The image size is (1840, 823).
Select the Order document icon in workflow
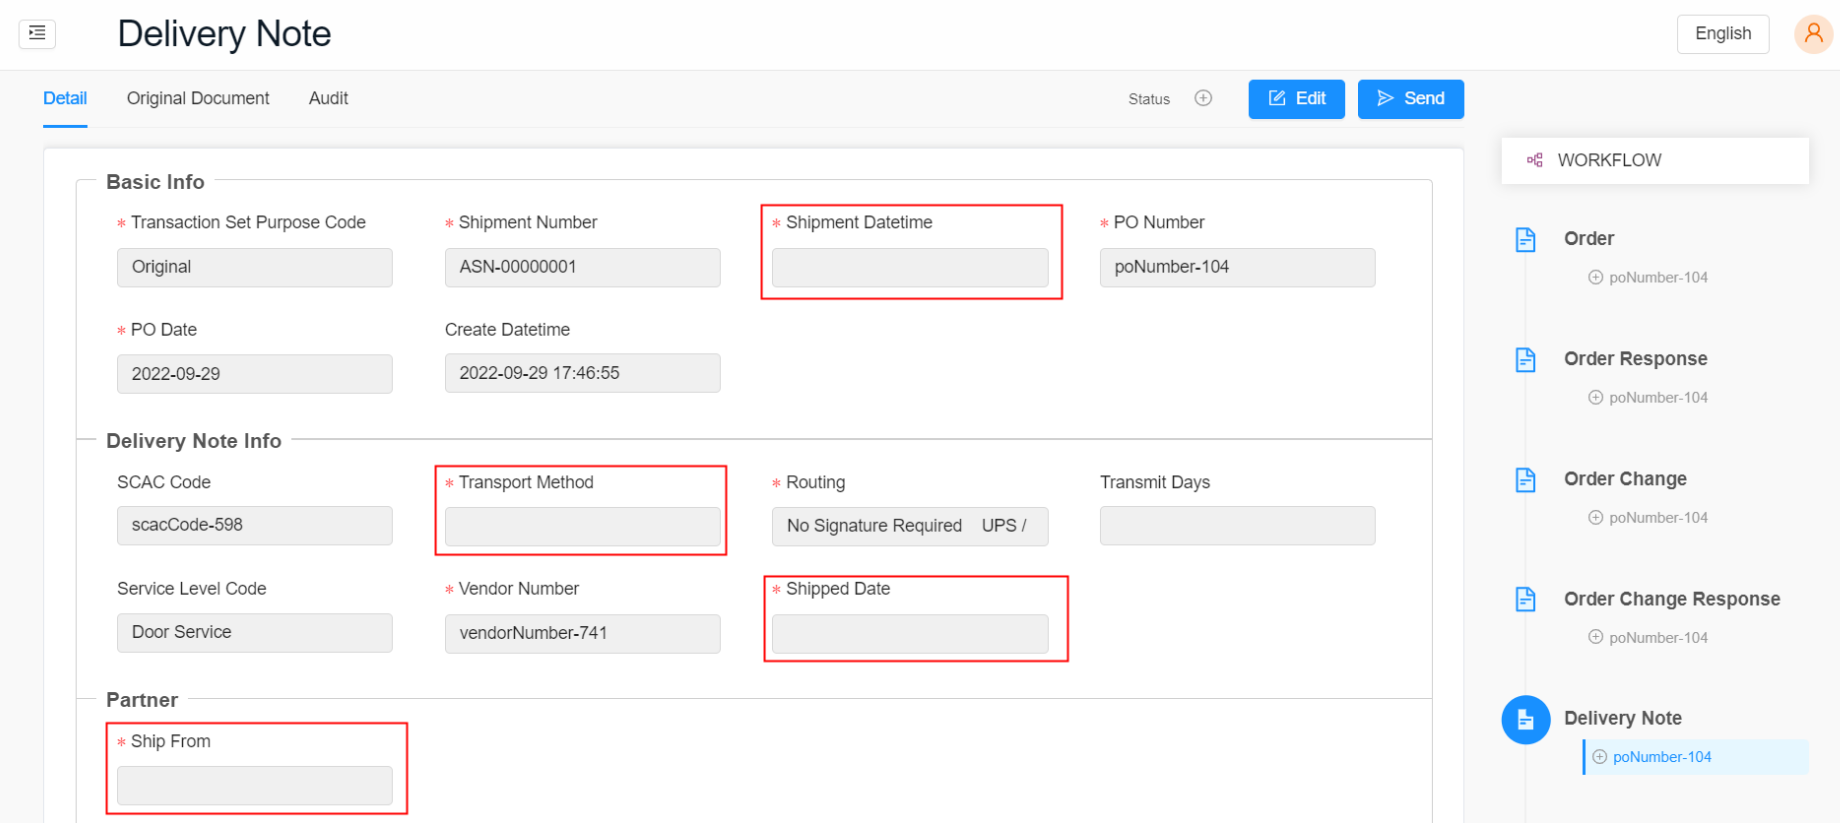coord(1525,240)
